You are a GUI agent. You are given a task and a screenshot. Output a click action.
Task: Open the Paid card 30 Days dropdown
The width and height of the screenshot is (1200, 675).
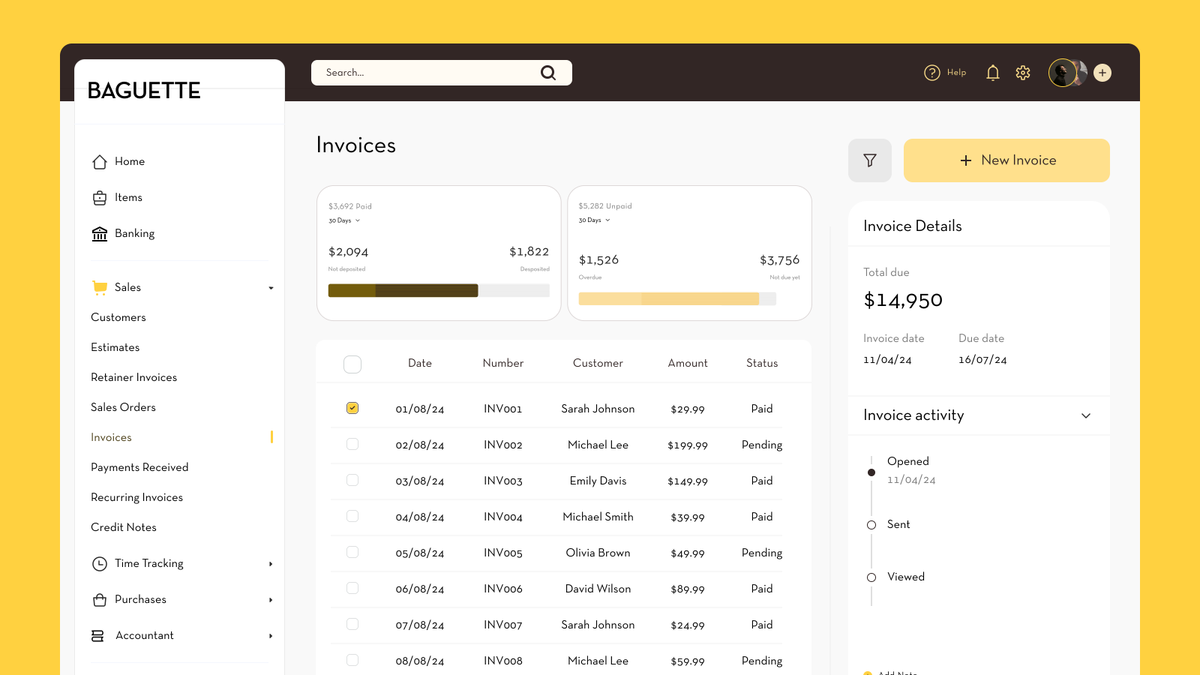click(x=344, y=220)
